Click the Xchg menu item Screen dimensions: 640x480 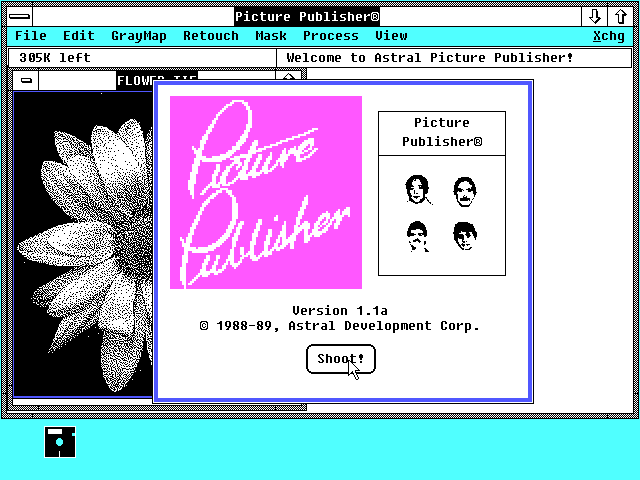coord(609,36)
